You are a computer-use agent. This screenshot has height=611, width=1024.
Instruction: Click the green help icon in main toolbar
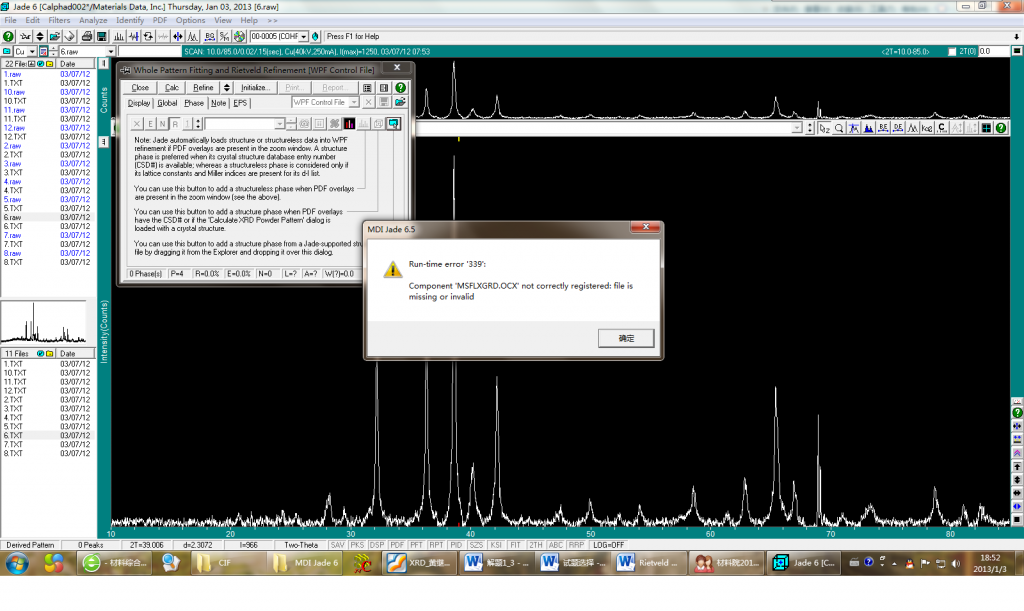(x=8, y=37)
